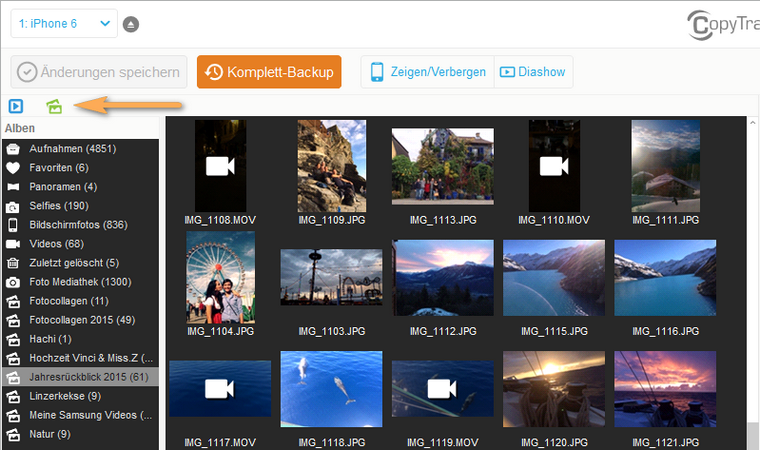The width and height of the screenshot is (760, 450).
Task: Open the Foto Mediathek (1300) album
Action: pyautogui.click(x=80, y=282)
